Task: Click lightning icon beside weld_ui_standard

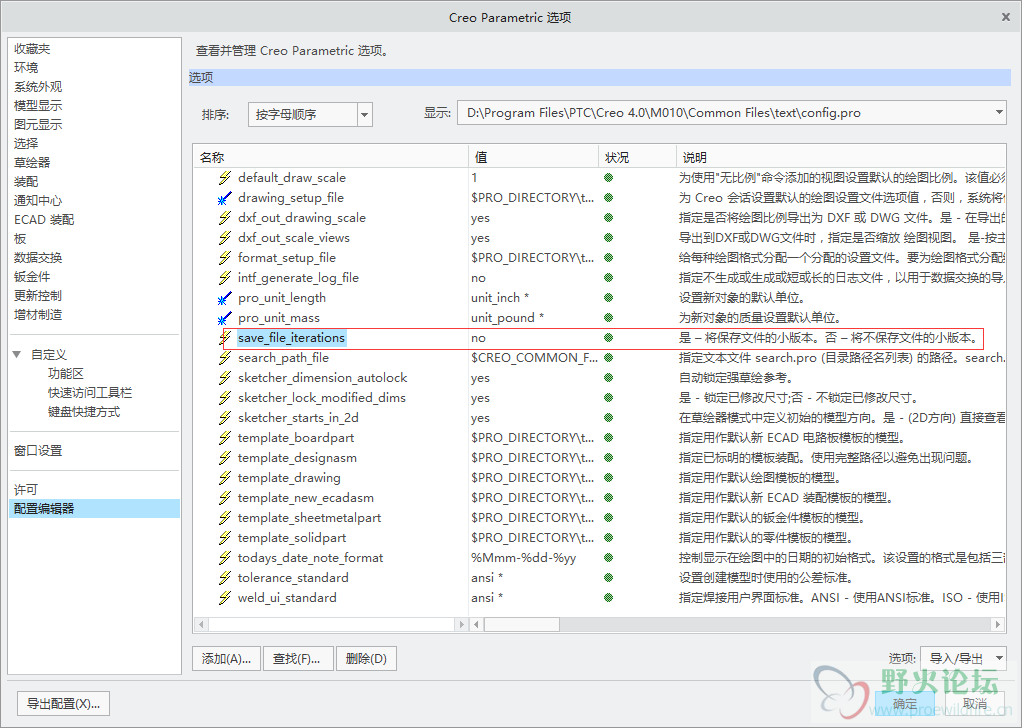Action: (225, 598)
